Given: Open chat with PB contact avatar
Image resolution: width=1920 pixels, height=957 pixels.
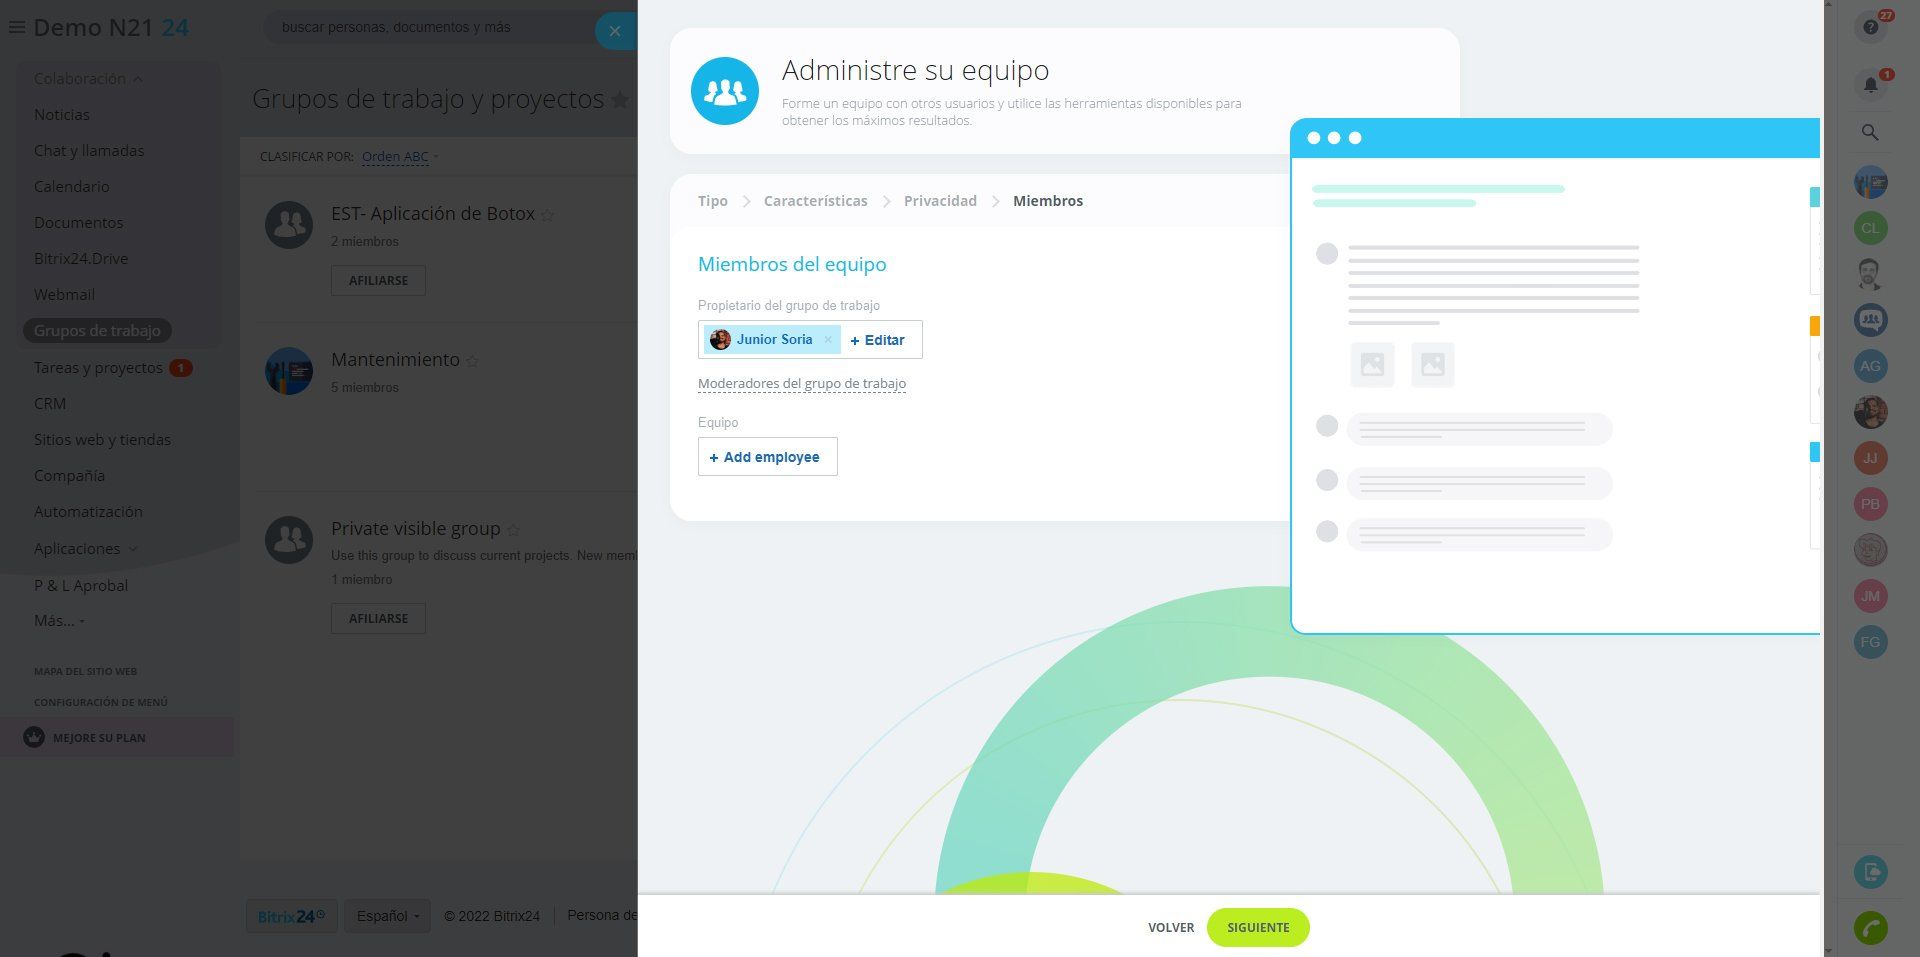Looking at the screenshot, I should pyautogui.click(x=1870, y=504).
